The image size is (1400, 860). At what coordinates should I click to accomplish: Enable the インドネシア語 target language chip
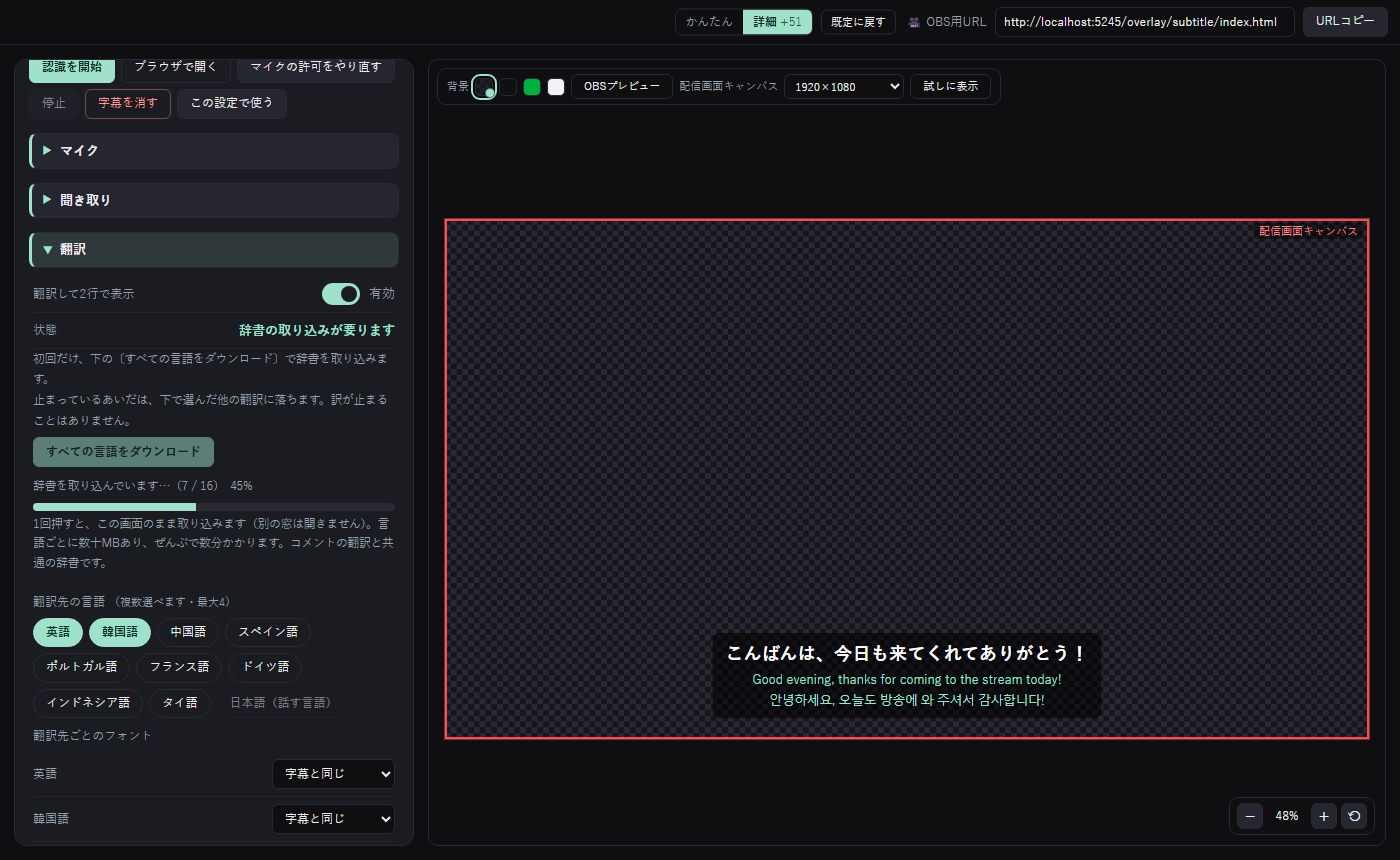coord(88,703)
